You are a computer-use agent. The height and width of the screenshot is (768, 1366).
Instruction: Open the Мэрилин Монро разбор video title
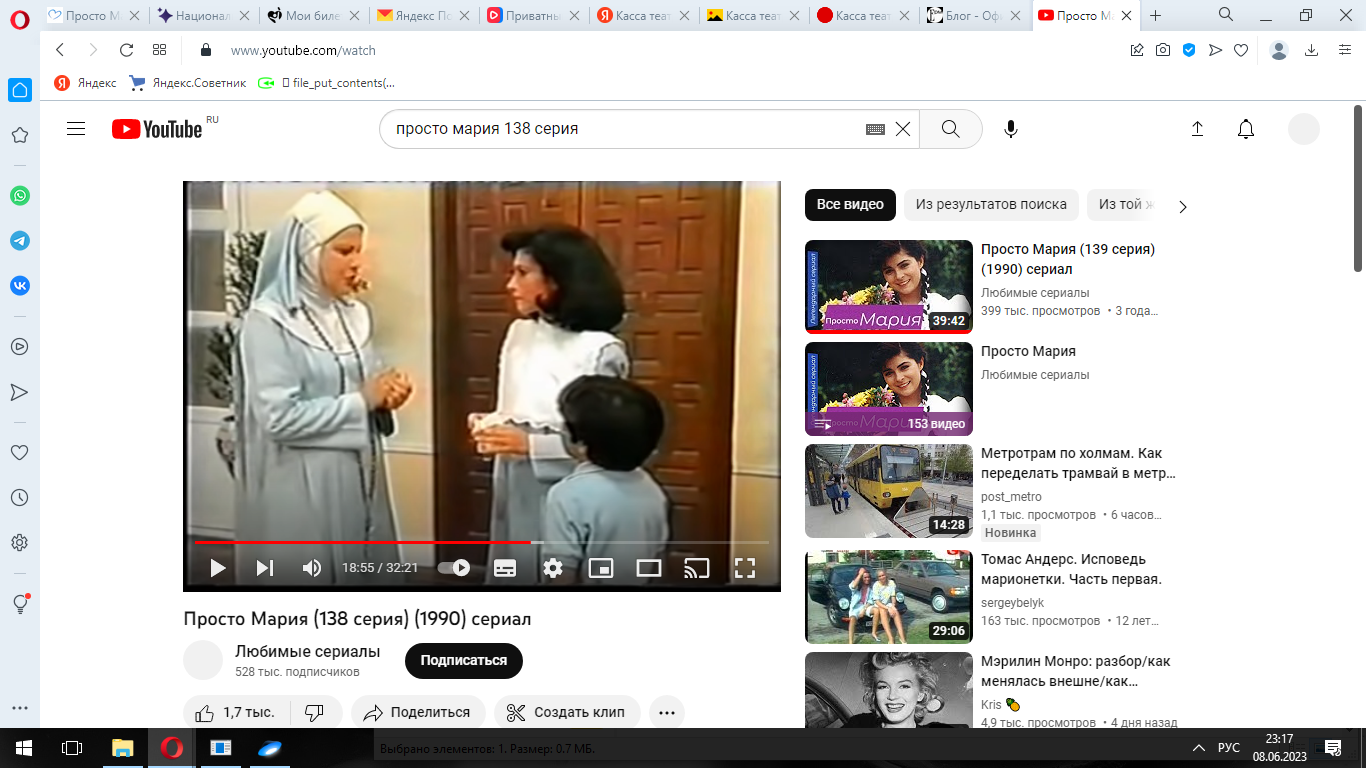pyautogui.click(x=1076, y=671)
